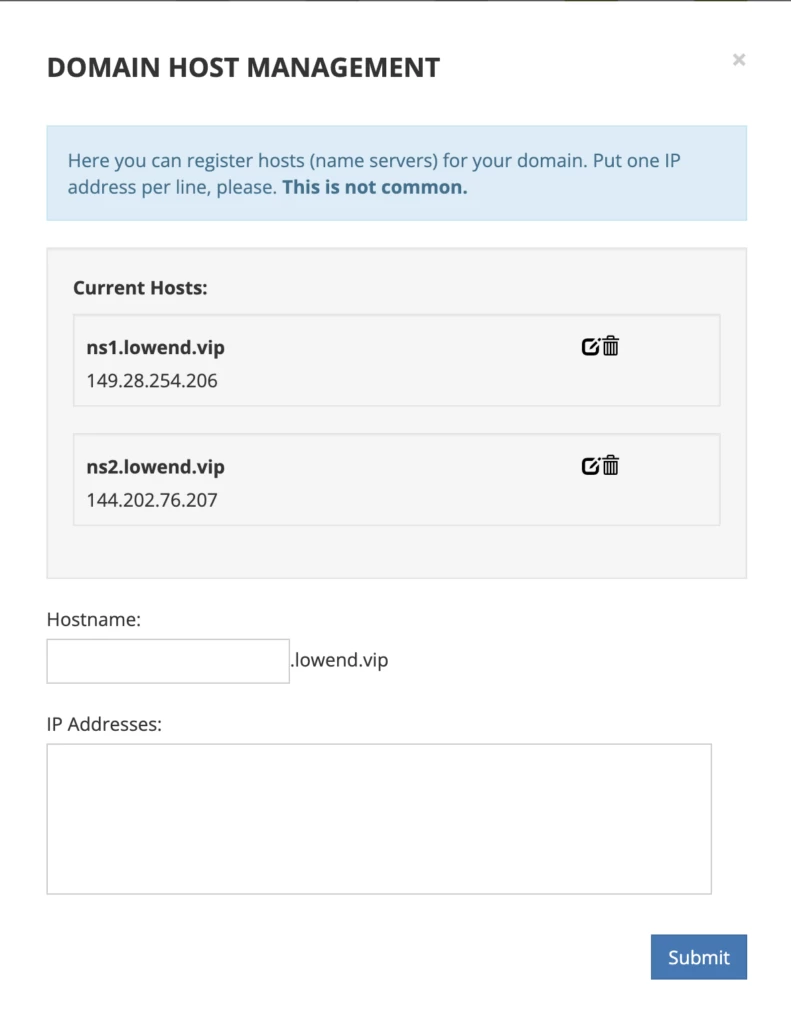The height and width of the screenshot is (1024, 791).
Task: Edit the ns2.lowend.vip host entry
Action: (x=590, y=466)
